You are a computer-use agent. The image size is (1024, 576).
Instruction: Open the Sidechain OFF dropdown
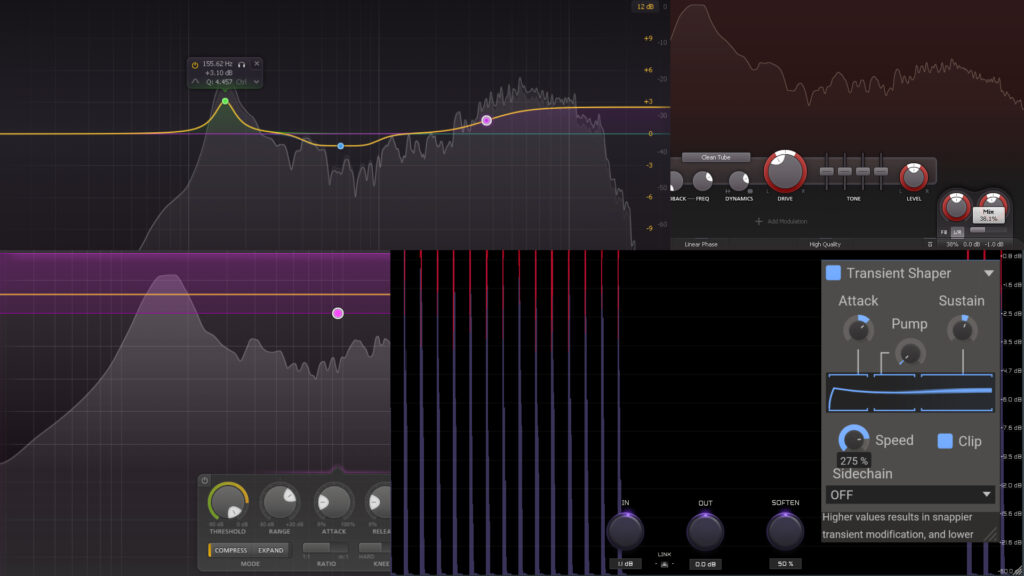click(x=910, y=494)
